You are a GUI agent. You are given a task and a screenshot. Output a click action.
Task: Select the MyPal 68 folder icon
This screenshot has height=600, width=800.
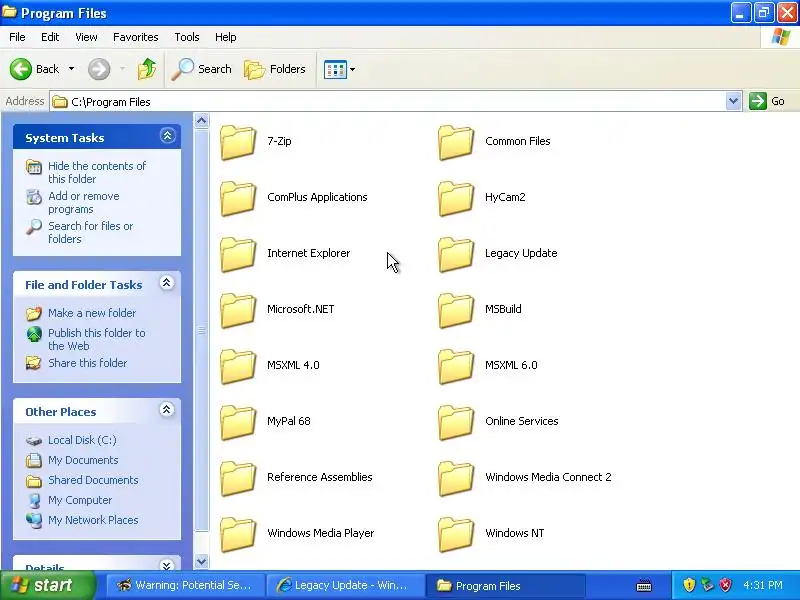[238, 422]
